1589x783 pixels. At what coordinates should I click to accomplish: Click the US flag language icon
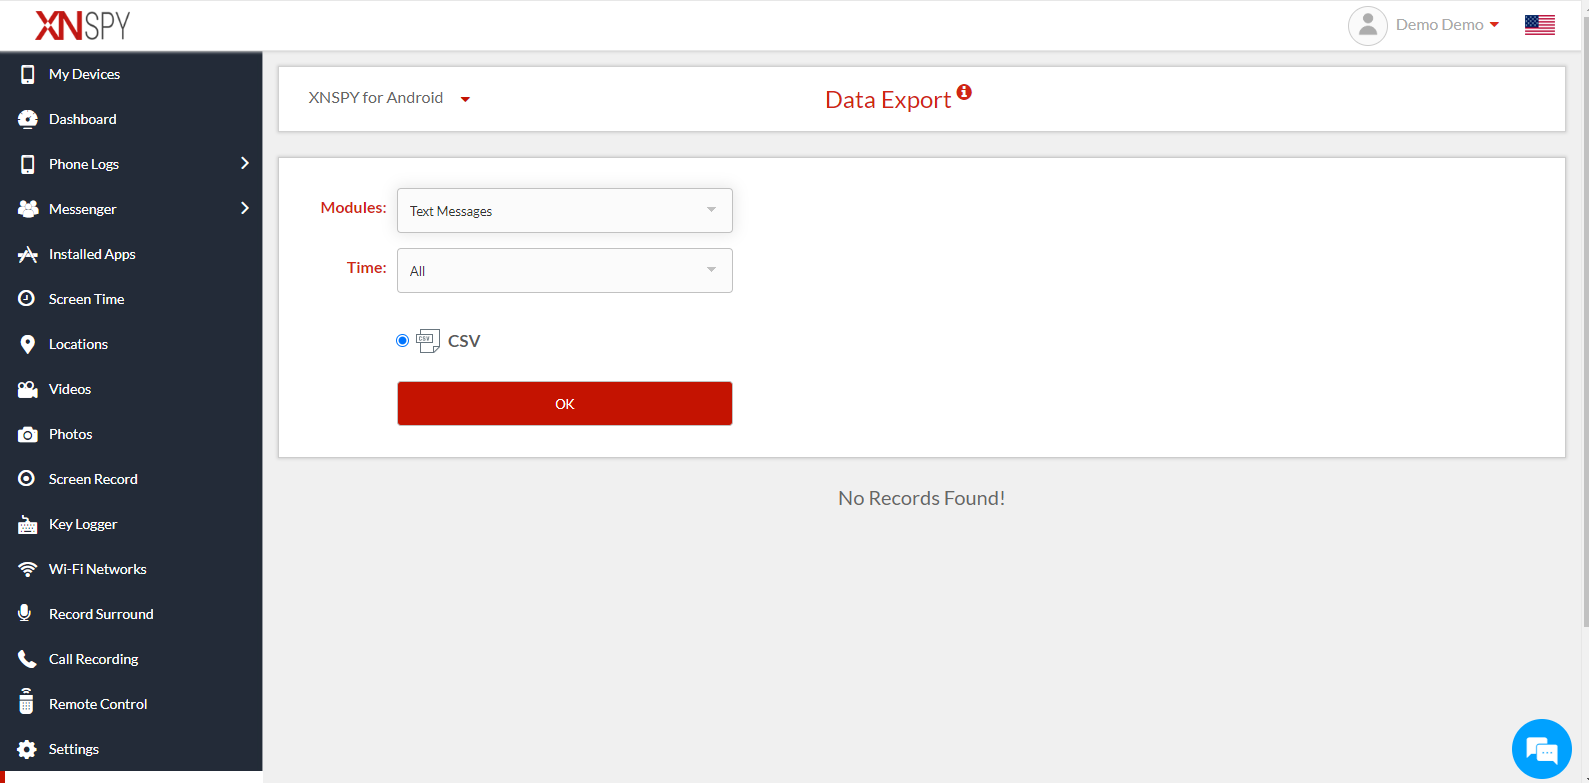[x=1540, y=25]
